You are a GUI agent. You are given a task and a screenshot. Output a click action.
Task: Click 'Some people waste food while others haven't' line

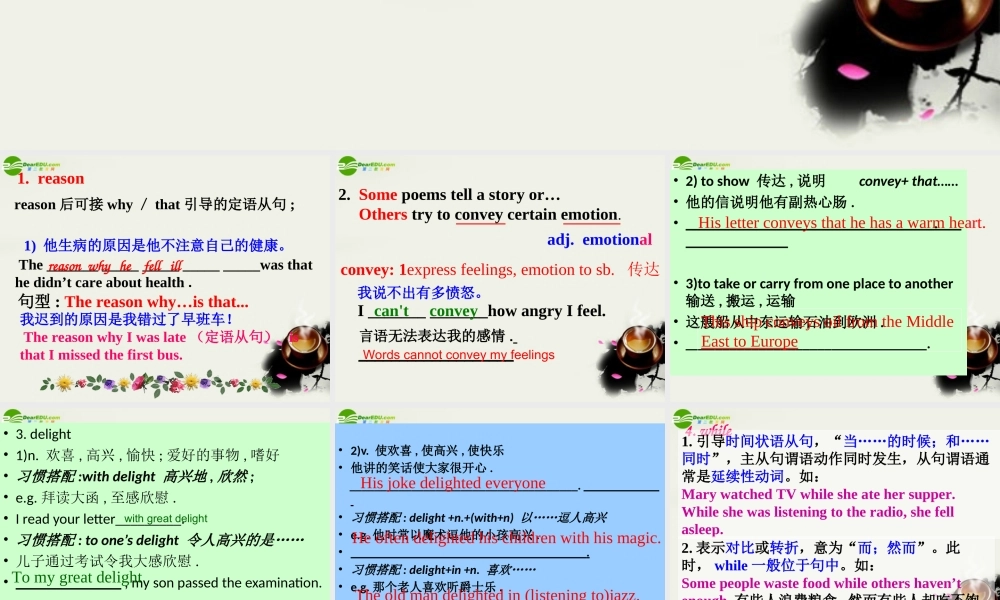[821, 583]
